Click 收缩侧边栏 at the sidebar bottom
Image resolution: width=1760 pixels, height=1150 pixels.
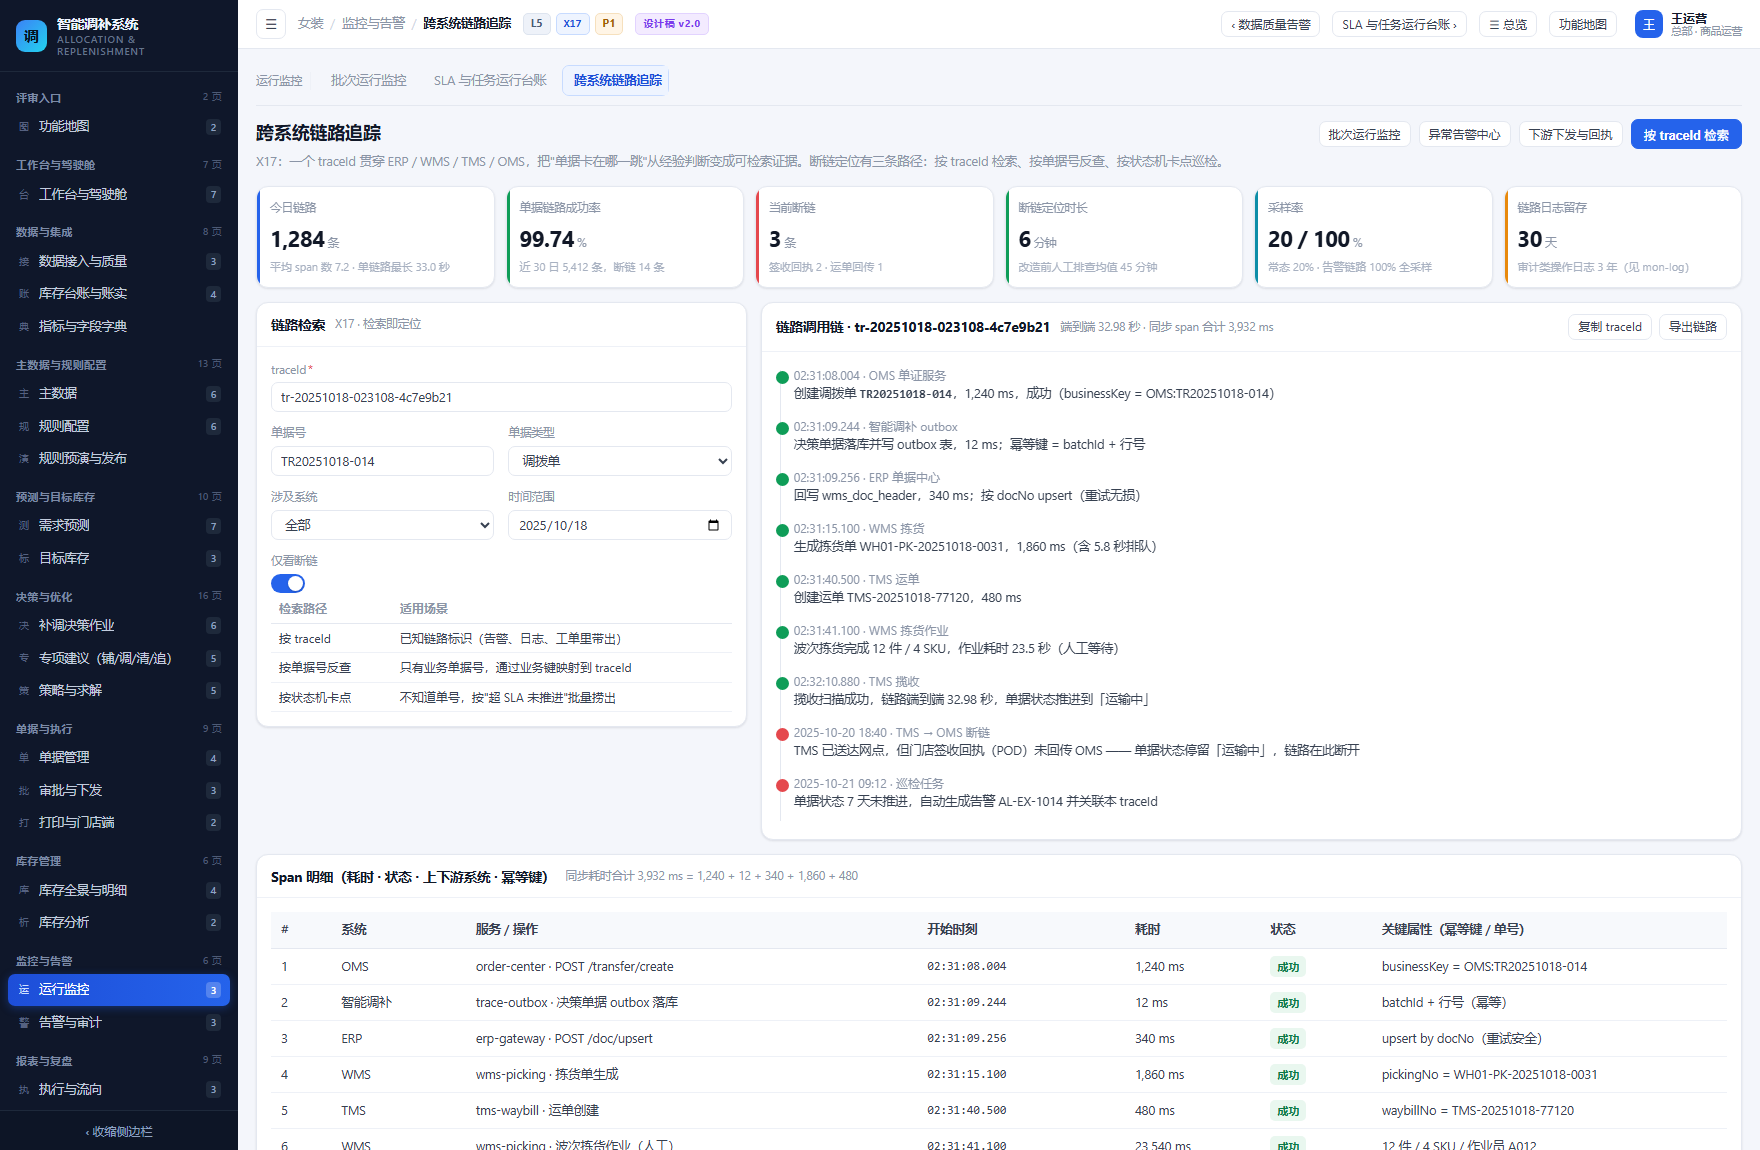tap(119, 1131)
